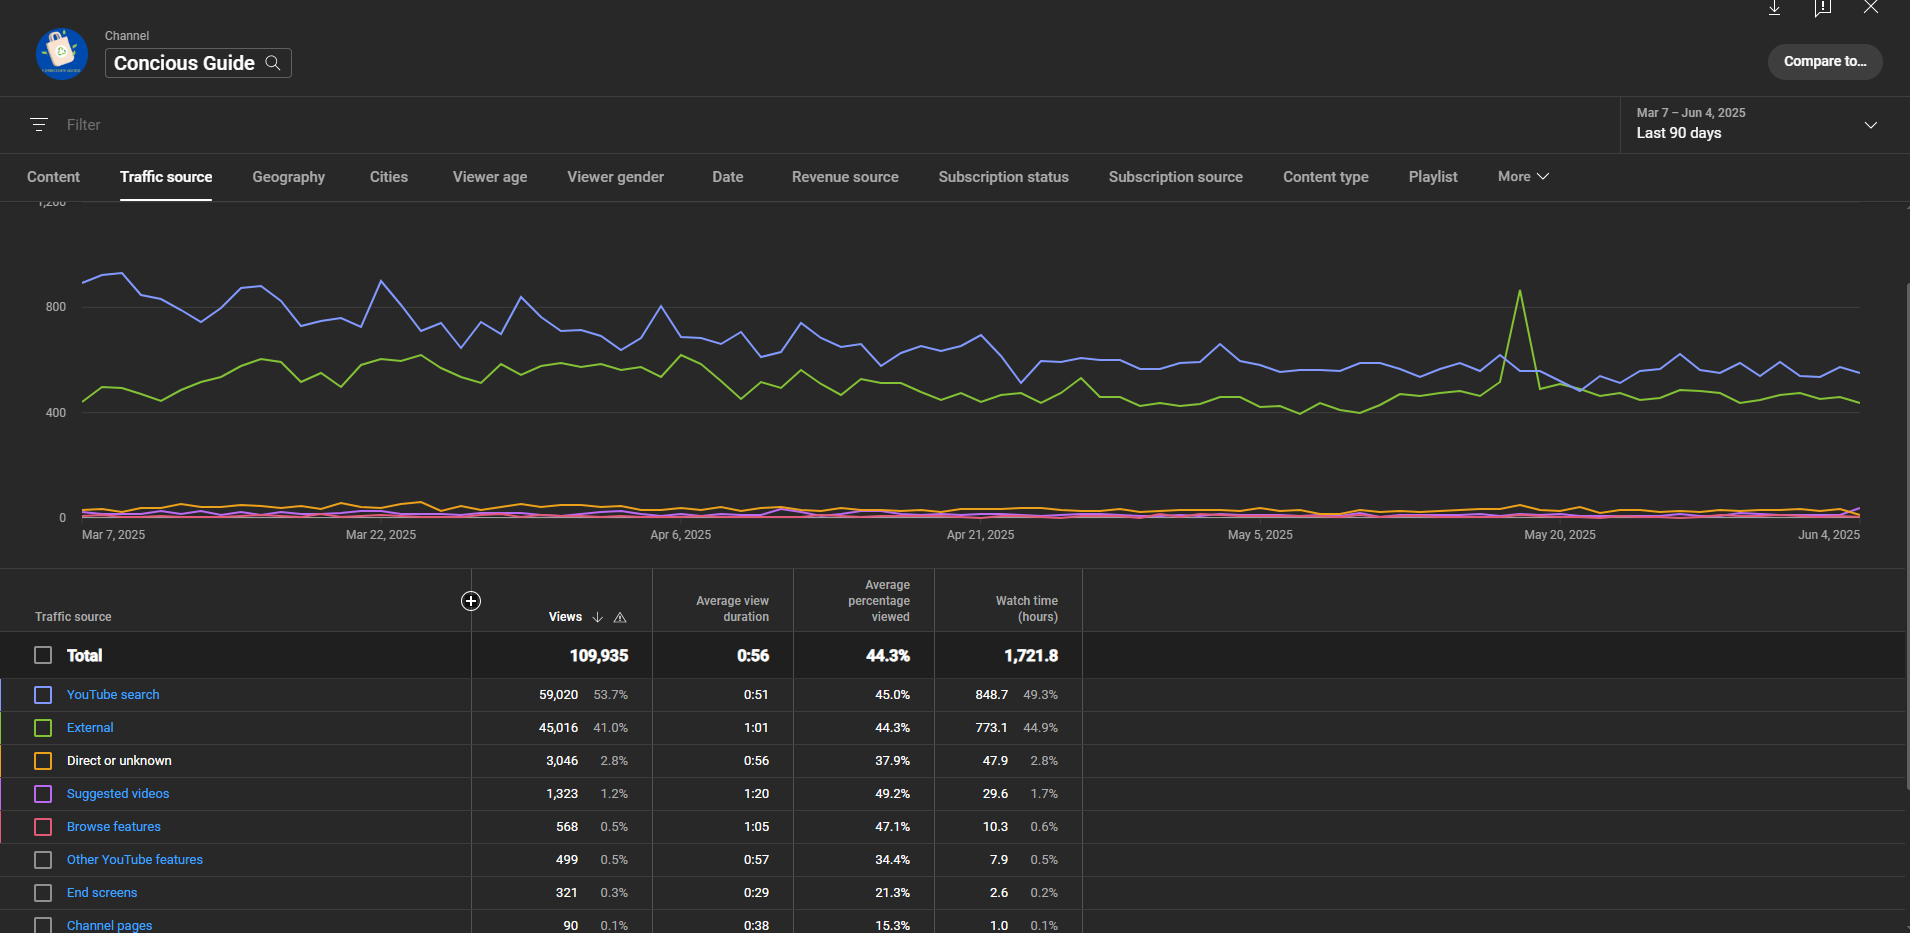Image resolution: width=1910 pixels, height=933 pixels.
Task: Click the plus icon to add metric
Action: (x=471, y=601)
